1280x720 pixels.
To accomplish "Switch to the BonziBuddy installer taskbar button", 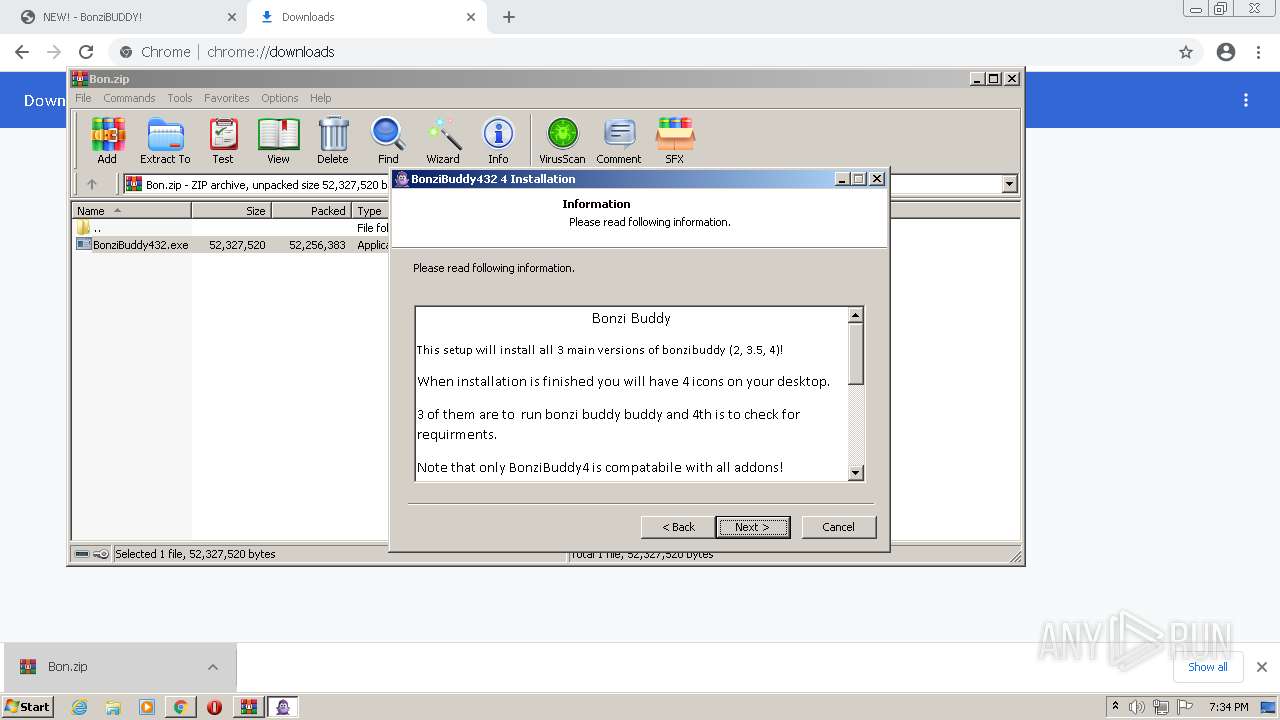I will click(x=283, y=707).
